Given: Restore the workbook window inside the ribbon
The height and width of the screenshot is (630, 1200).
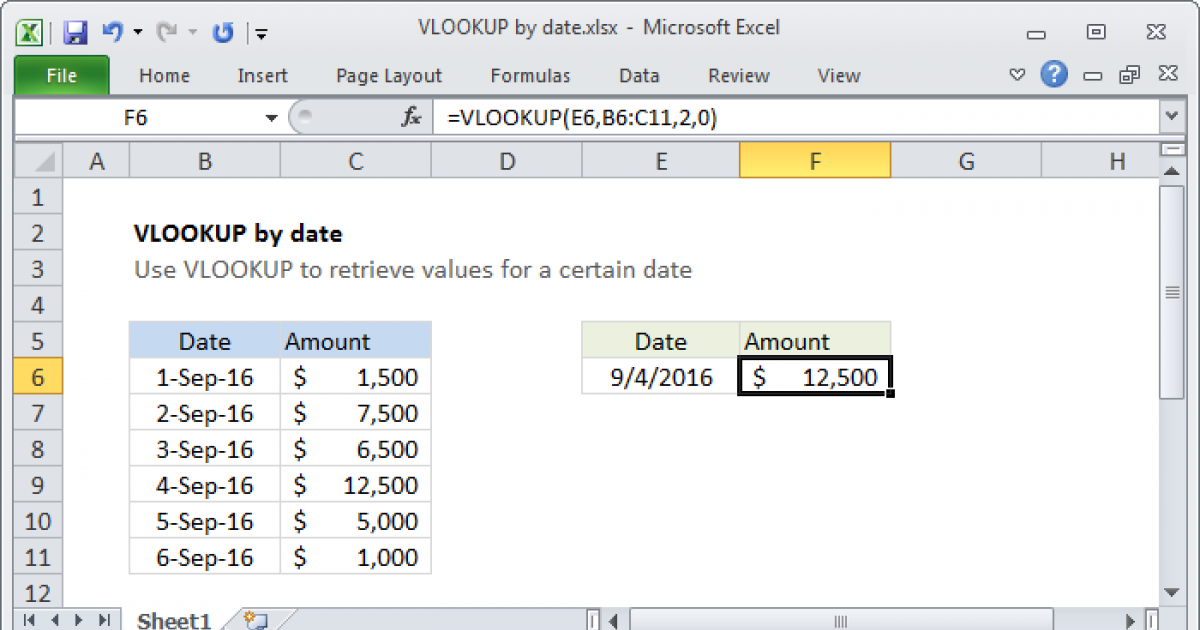Looking at the screenshot, I should point(1130,75).
